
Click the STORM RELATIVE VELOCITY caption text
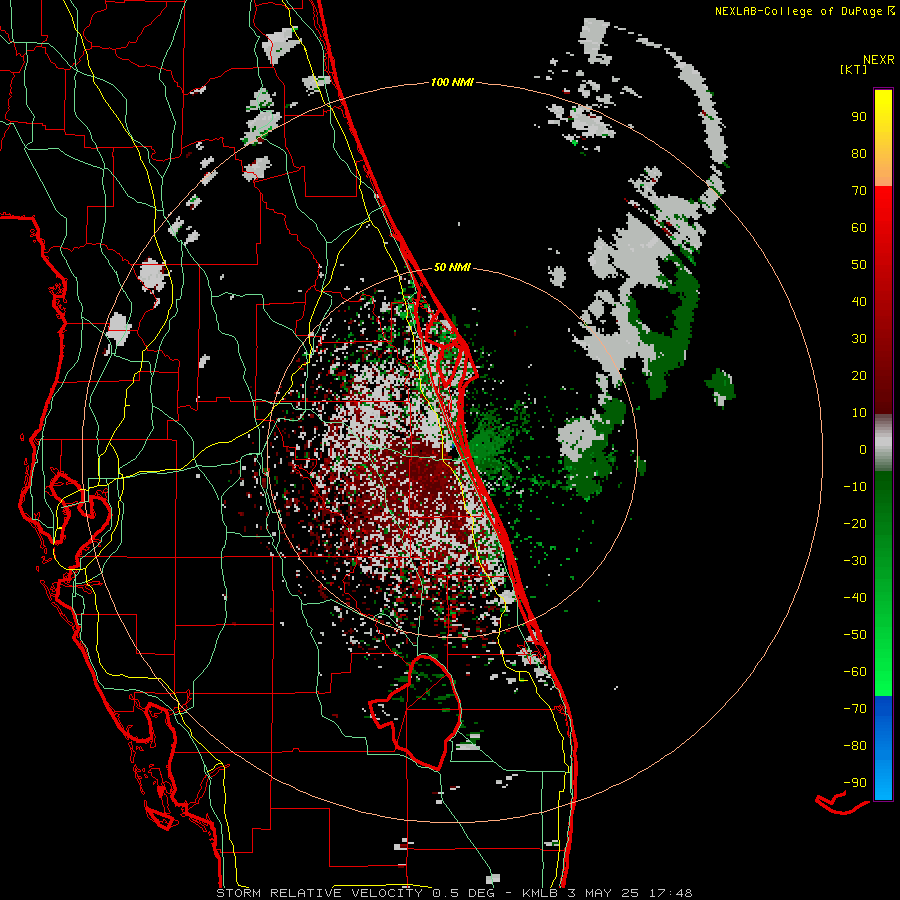[x=319, y=893]
